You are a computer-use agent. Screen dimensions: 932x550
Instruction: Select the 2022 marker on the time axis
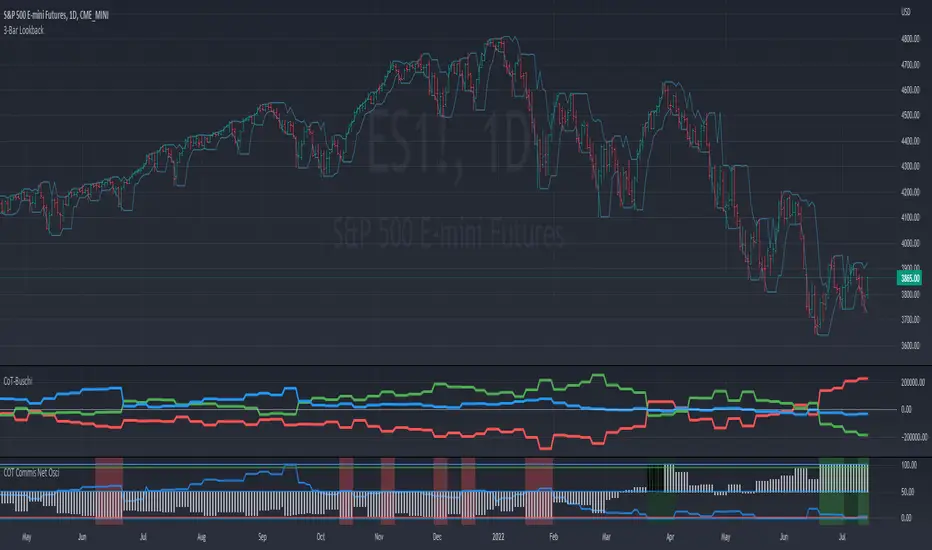(x=498, y=537)
